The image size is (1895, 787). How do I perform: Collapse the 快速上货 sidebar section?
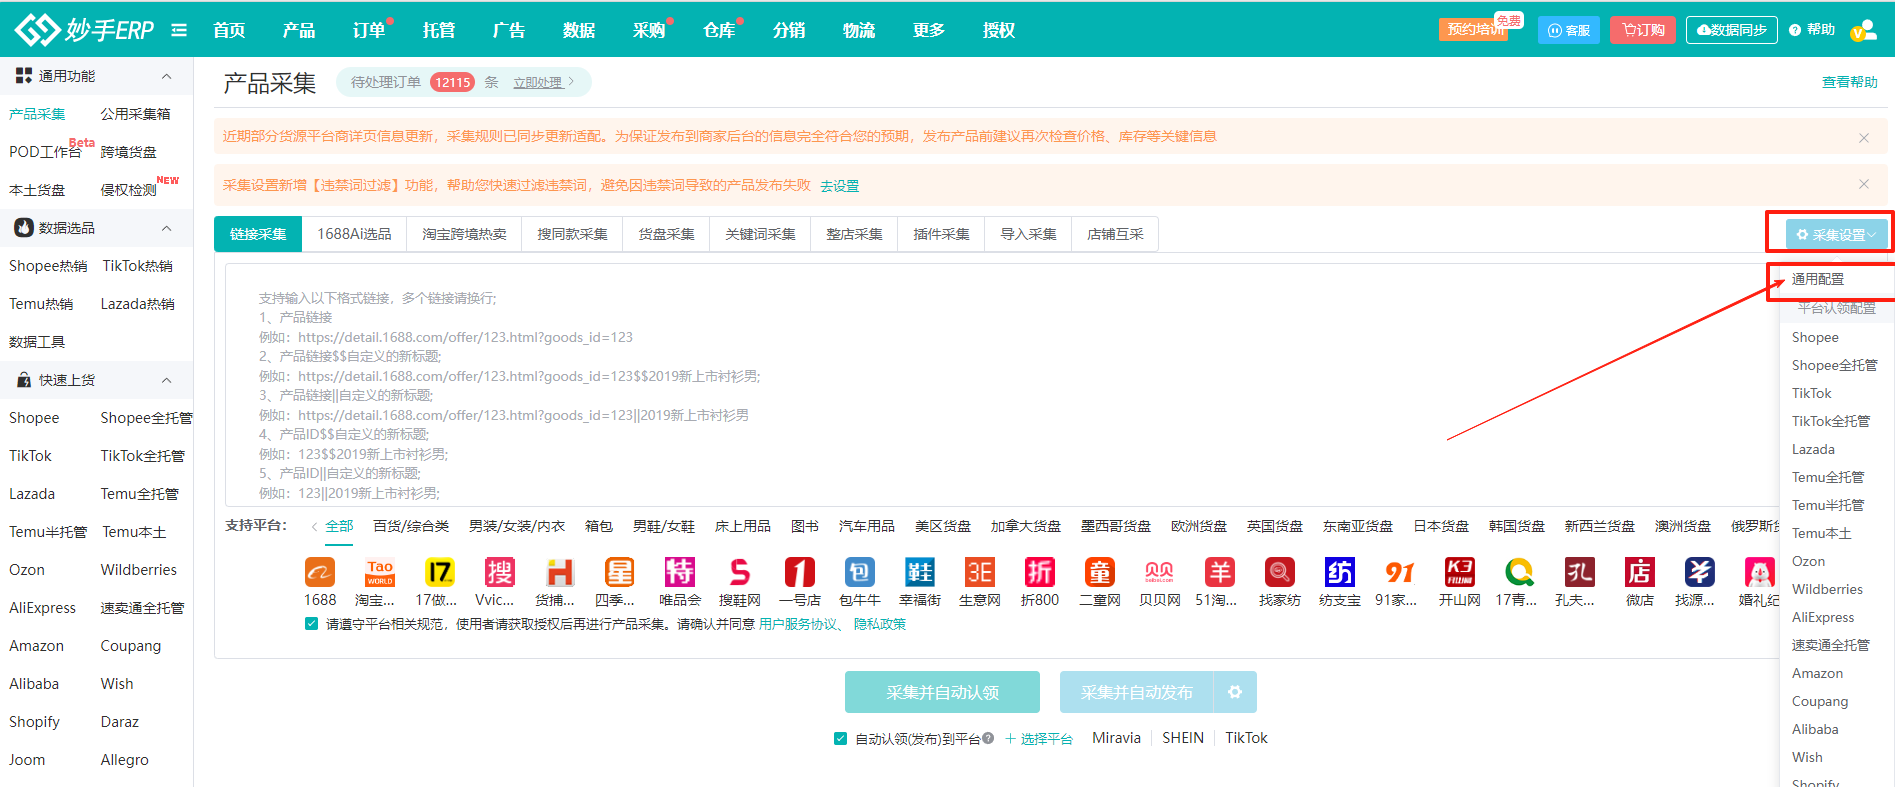(x=167, y=380)
